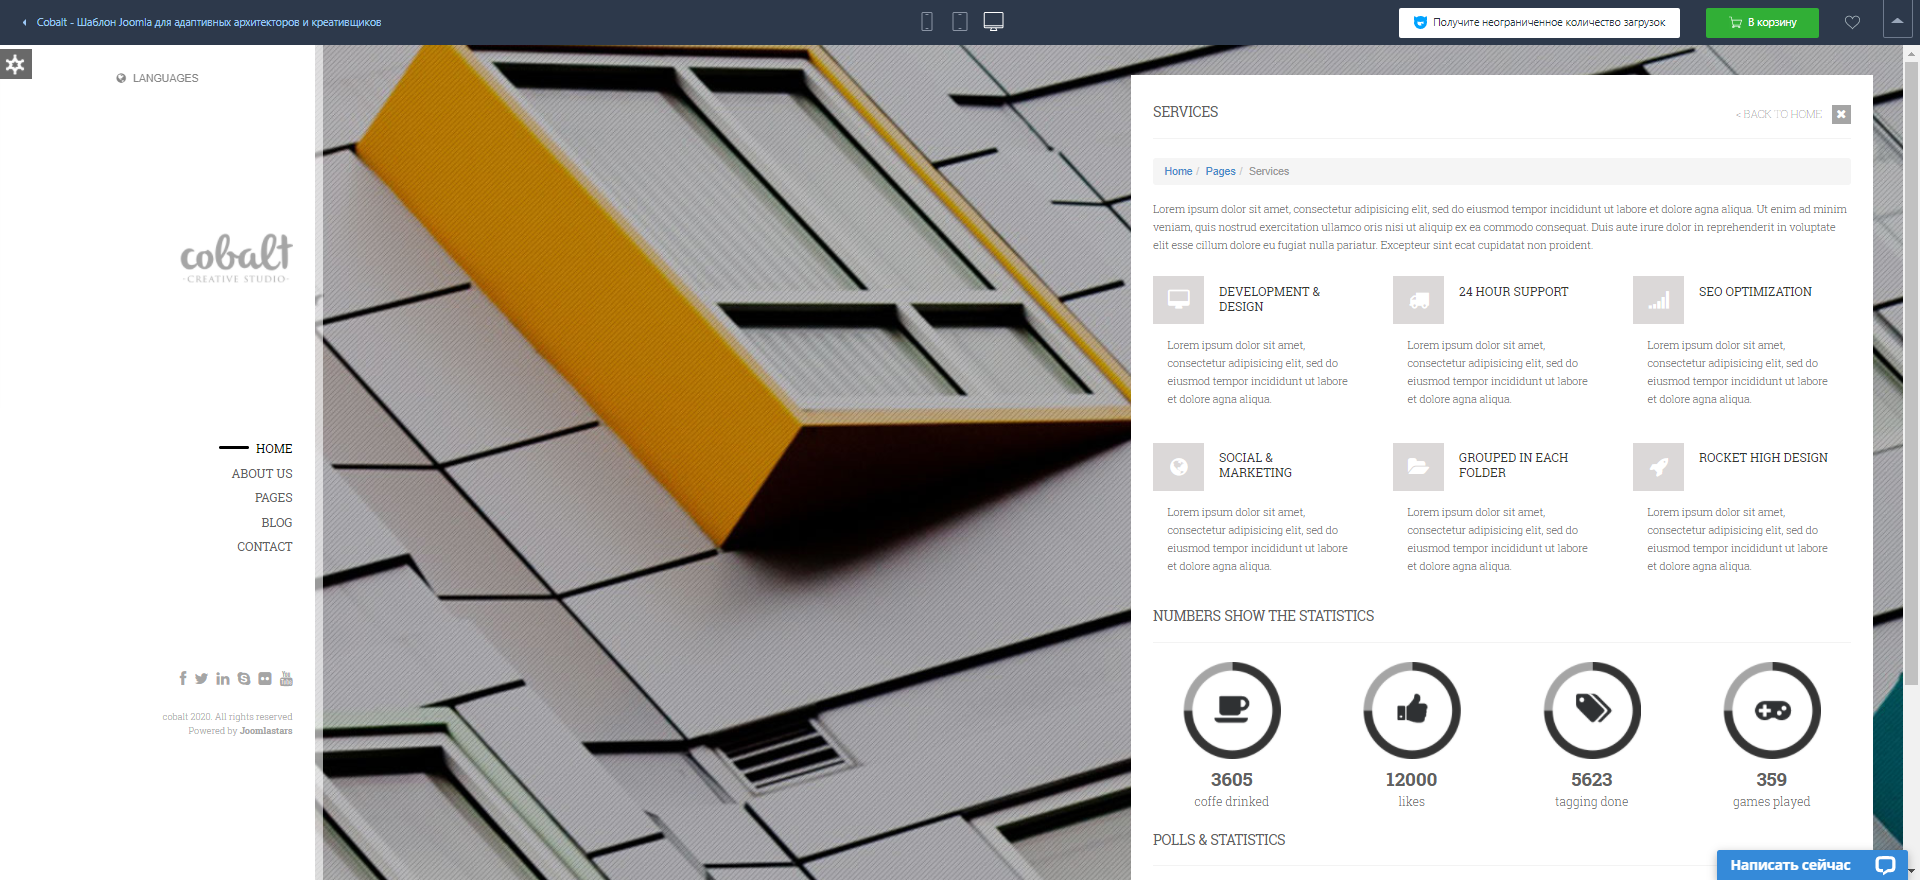Close the Services panel
Viewport: 1920px width, 880px height.
[1841, 114]
